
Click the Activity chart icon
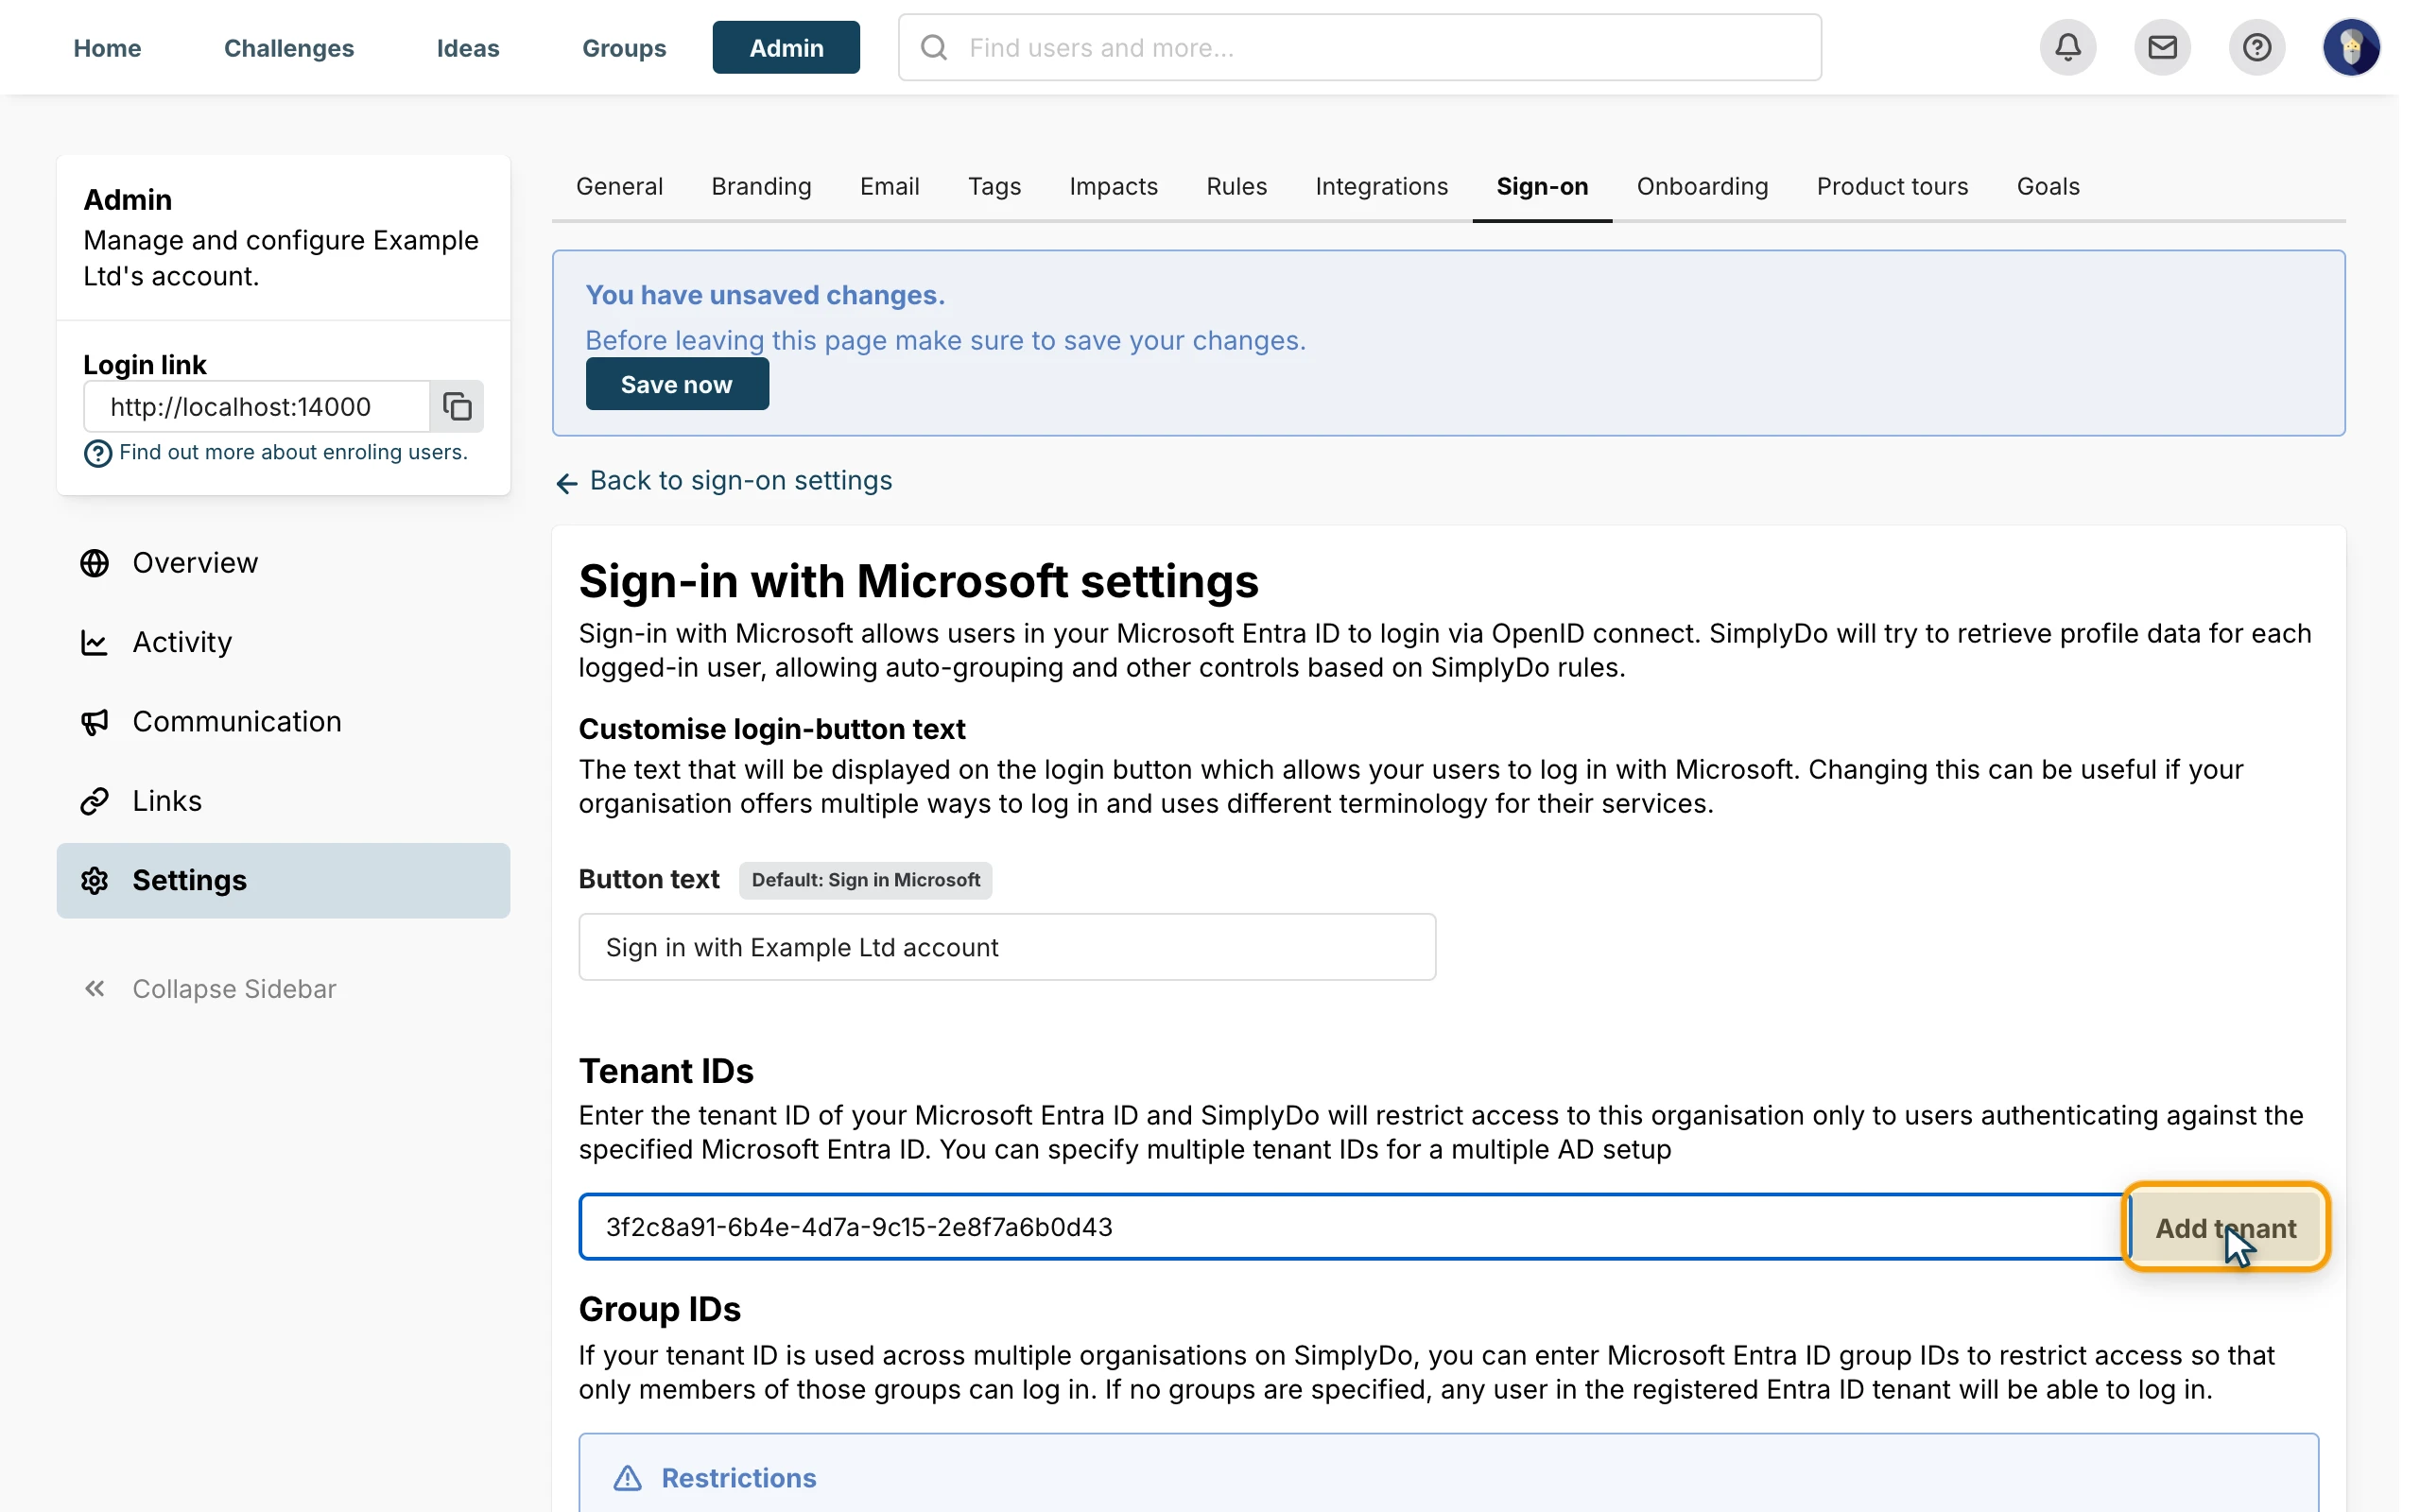pyautogui.click(x=95, y=642)
